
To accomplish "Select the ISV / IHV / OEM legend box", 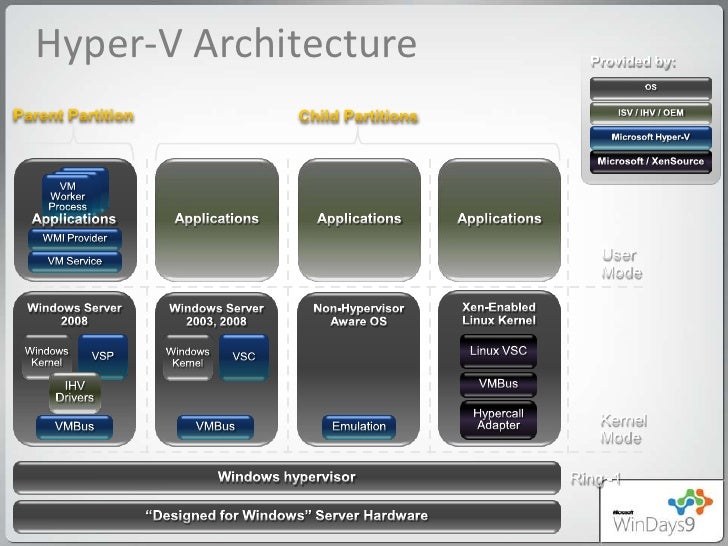I will click(x=650, y=113).
